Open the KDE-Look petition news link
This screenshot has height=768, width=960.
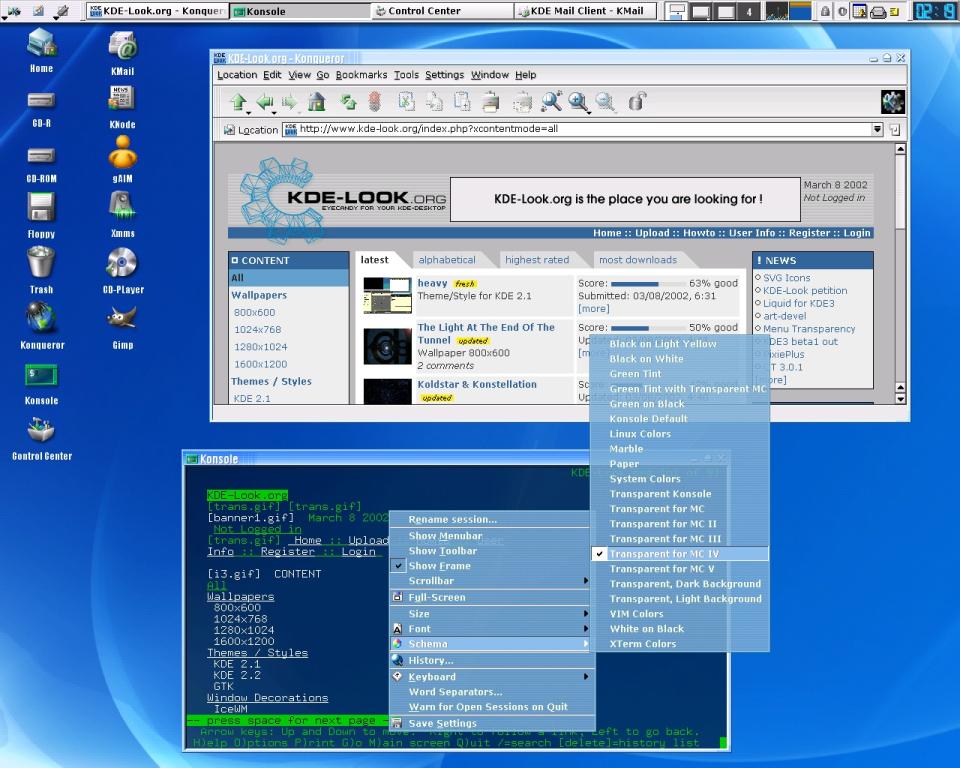tap(805, 291)
